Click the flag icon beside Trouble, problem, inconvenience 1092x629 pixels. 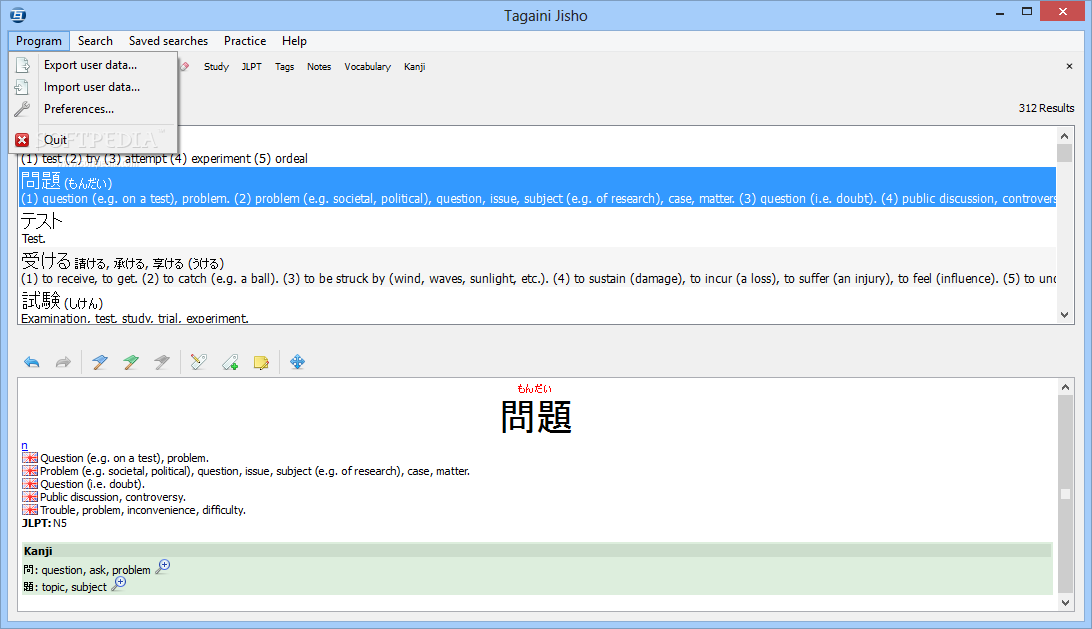[x=30, y=511]
